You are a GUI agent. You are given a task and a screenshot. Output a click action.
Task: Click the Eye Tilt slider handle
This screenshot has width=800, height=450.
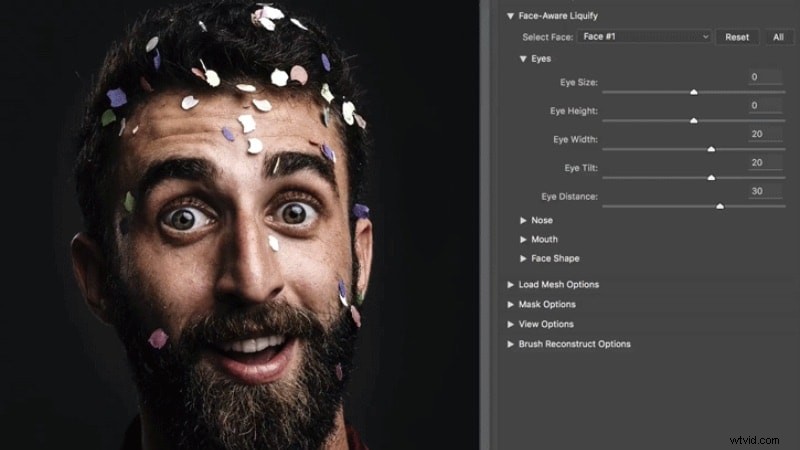[x=711, y=177]
